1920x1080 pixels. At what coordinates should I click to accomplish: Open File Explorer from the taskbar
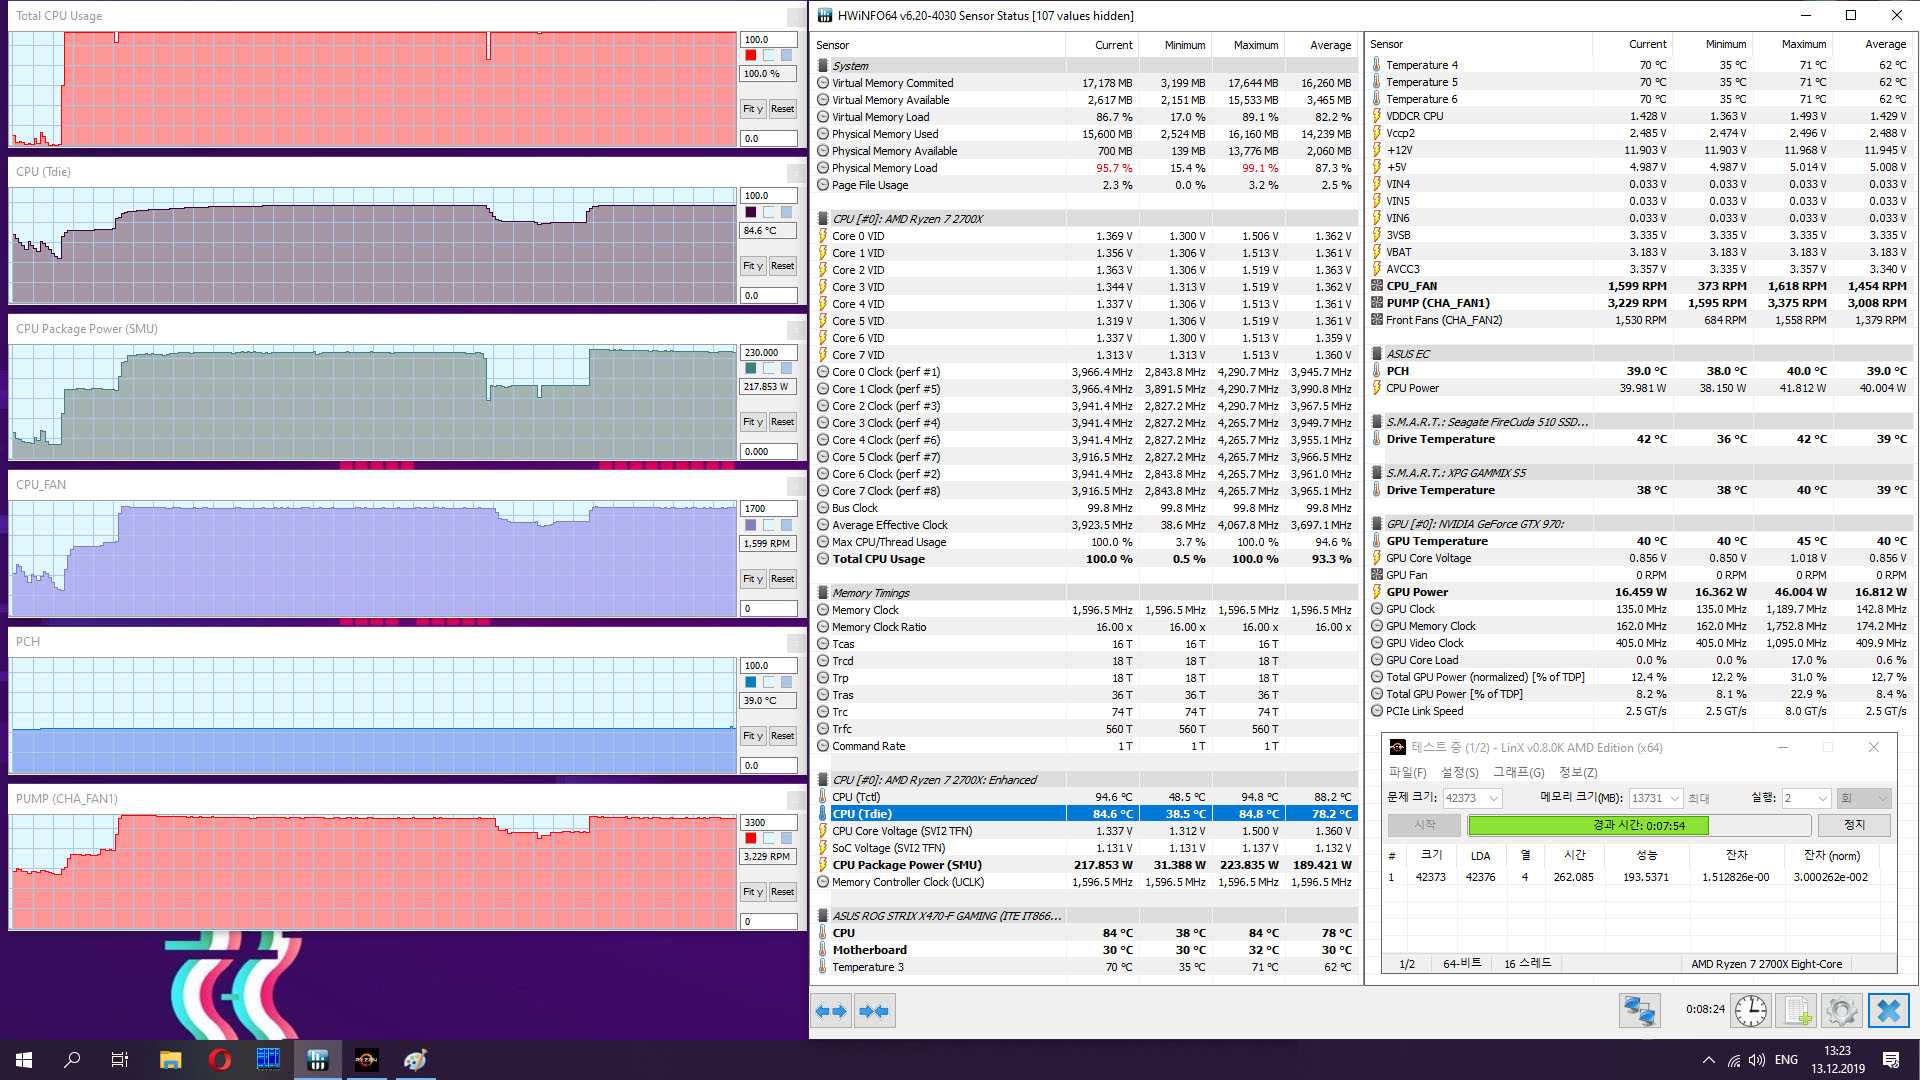tap(170, 1059)
